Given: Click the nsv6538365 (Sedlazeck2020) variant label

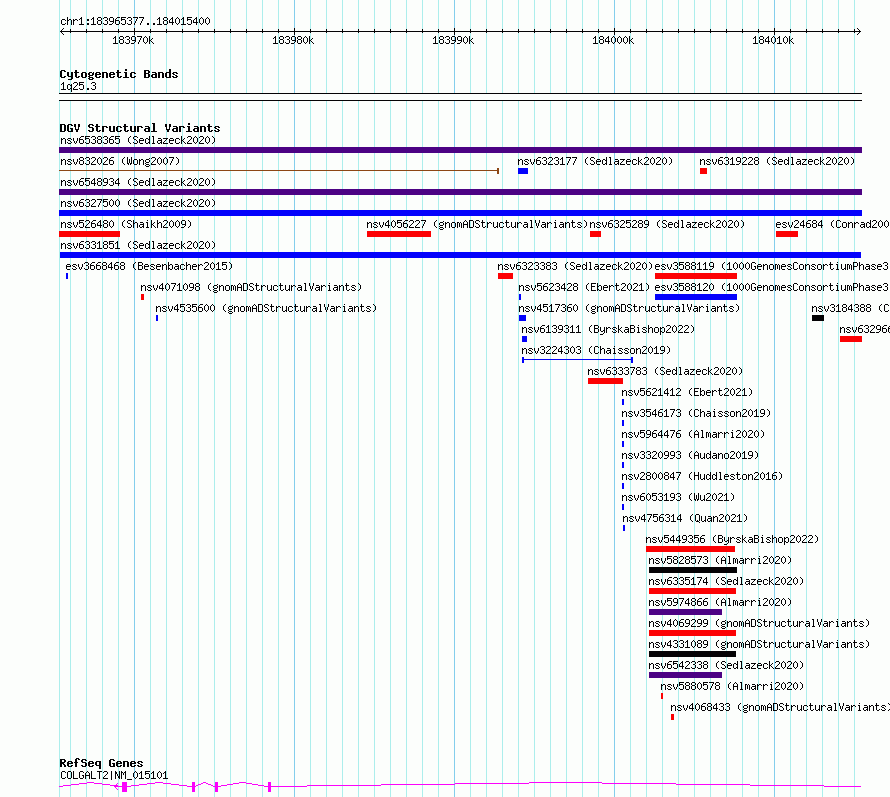Looking at the screenshot, I should click(x=138, y=140).
